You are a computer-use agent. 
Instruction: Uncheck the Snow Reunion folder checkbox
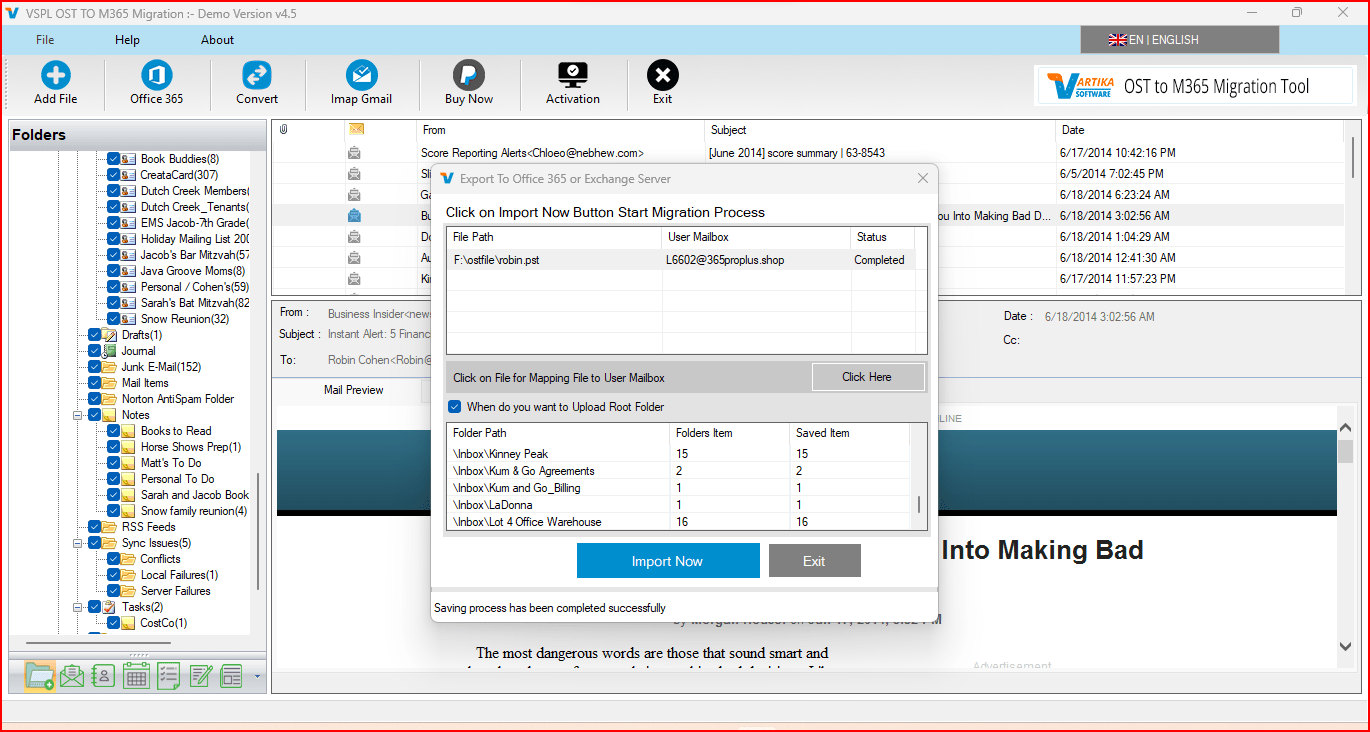pyautogui.click(x=114, y=319)
